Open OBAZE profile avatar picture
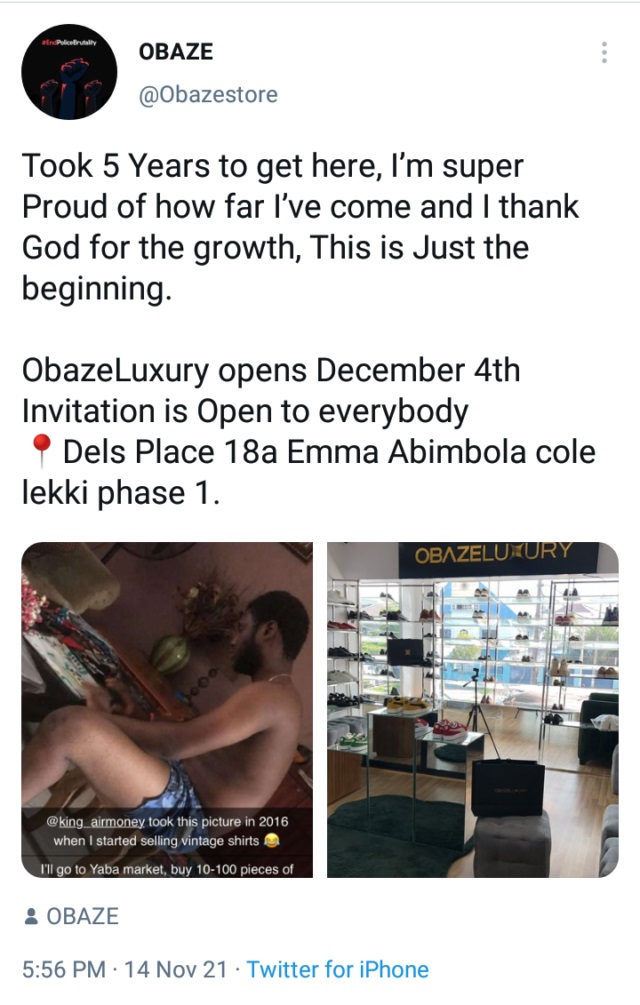This screenshot has height=1005, width=640. pos(69,72)
